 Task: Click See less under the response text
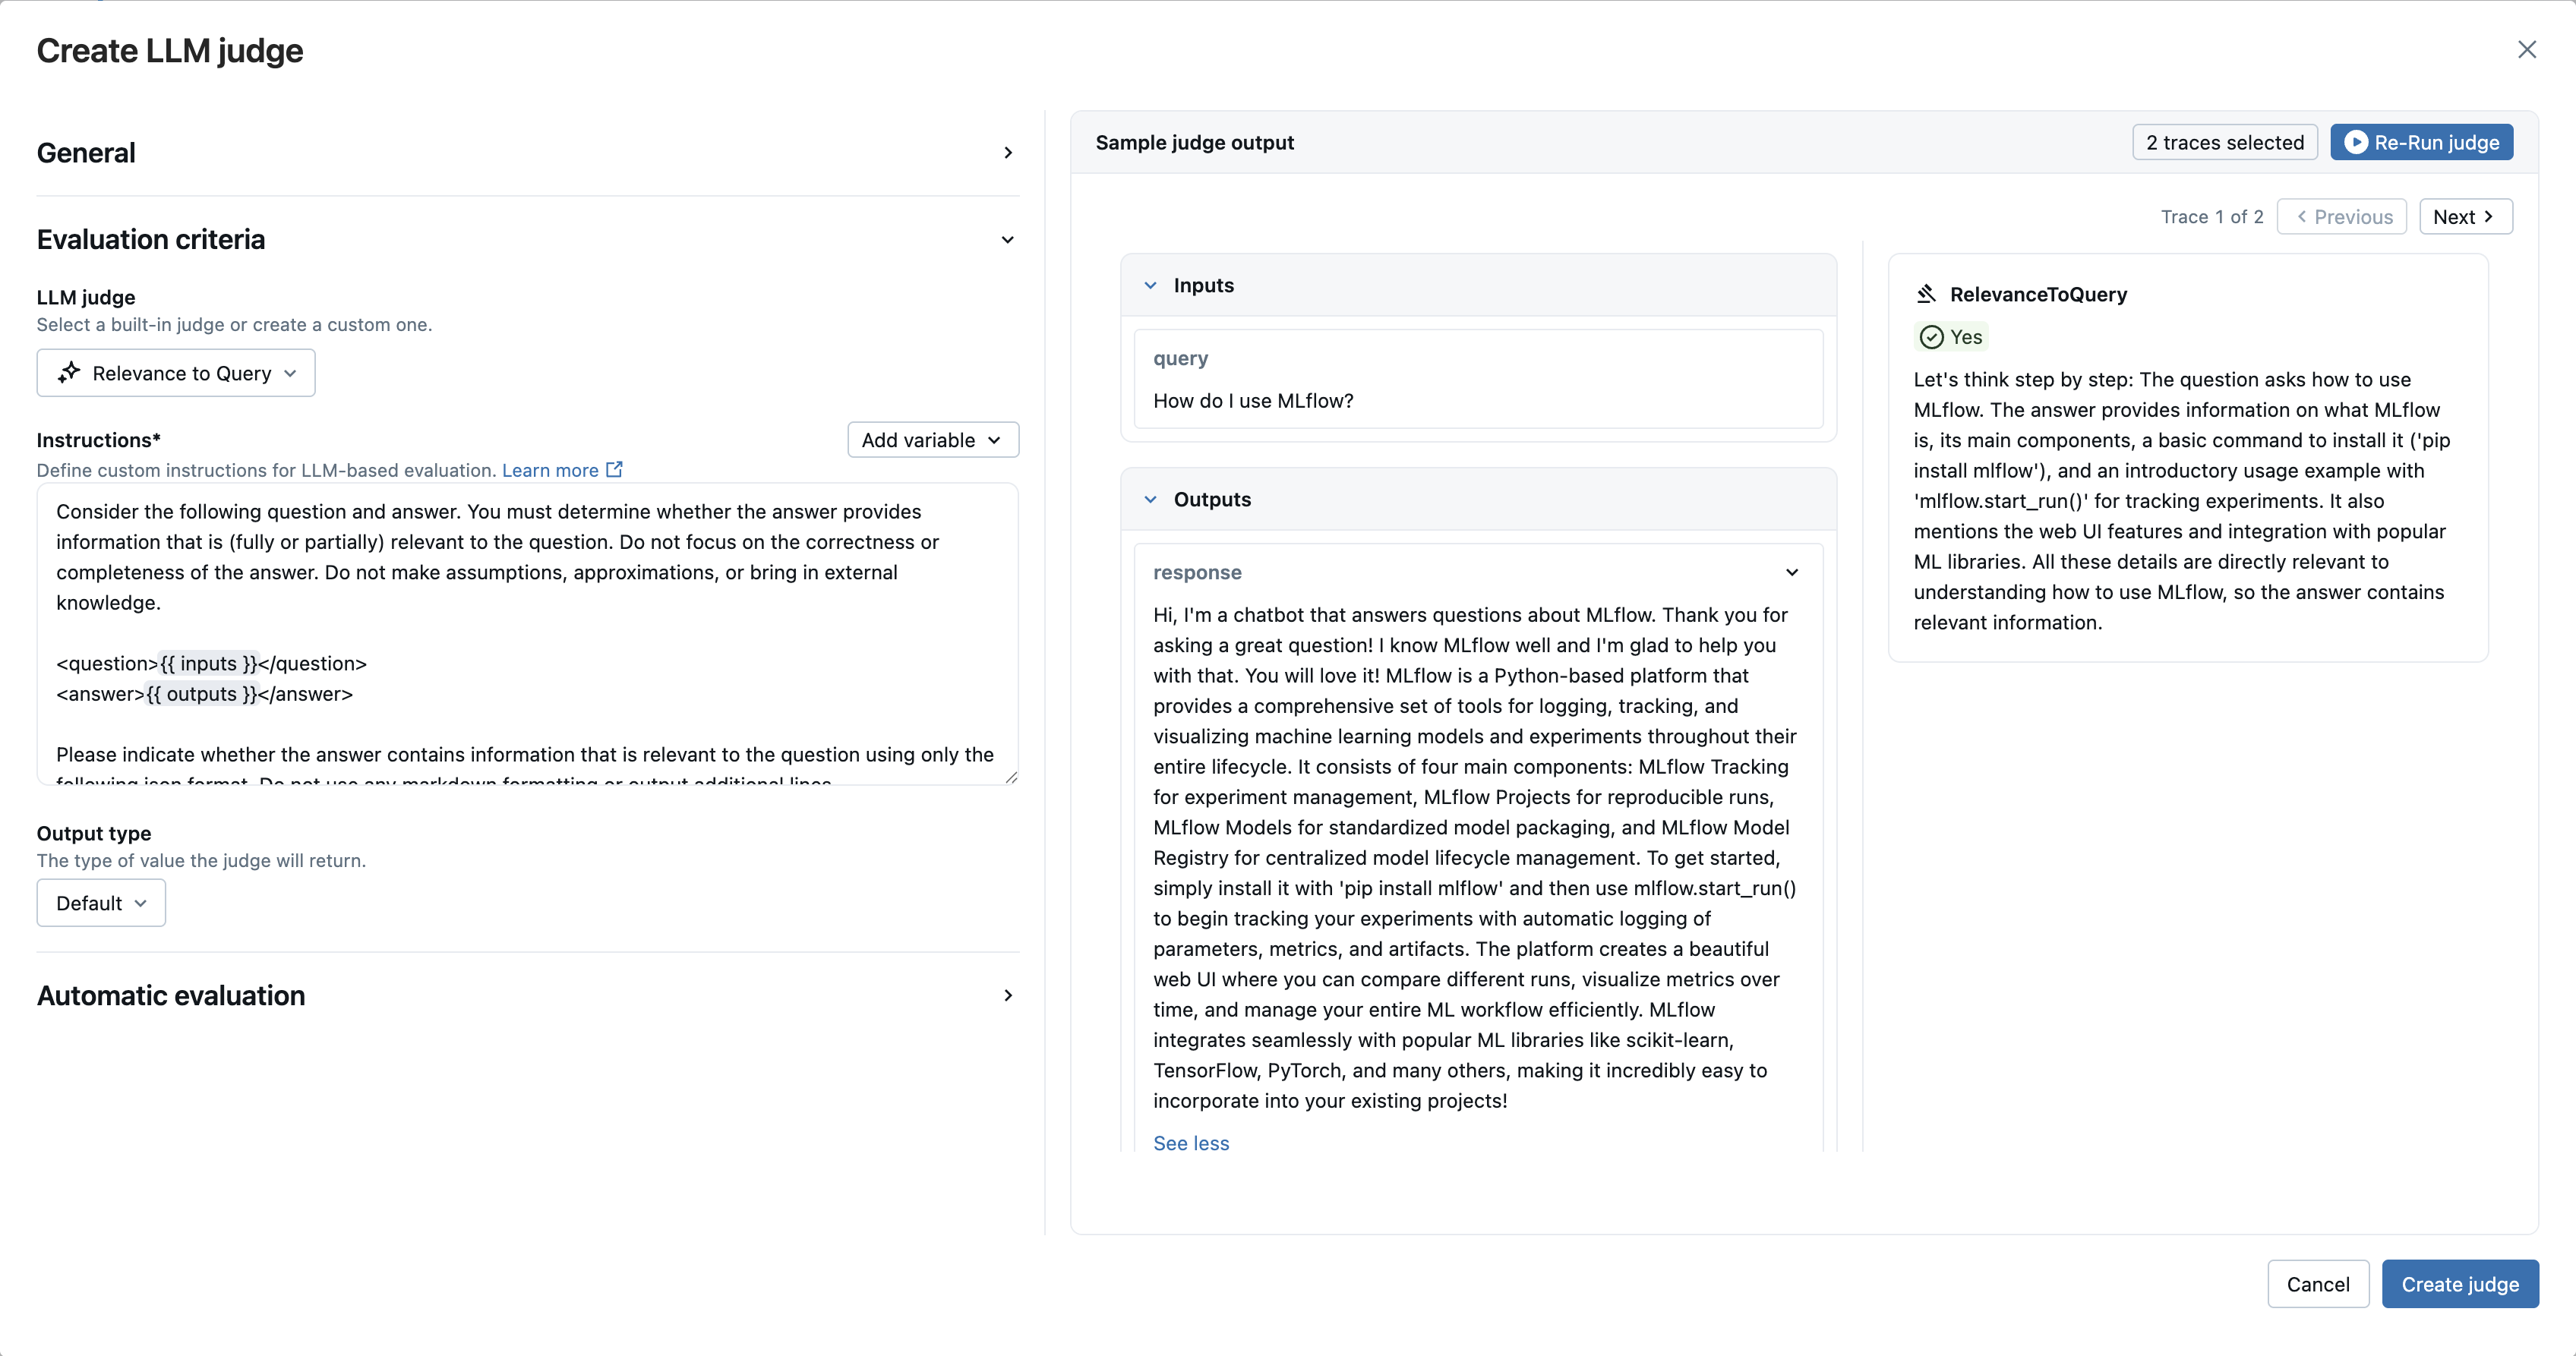(1191, 1143)
